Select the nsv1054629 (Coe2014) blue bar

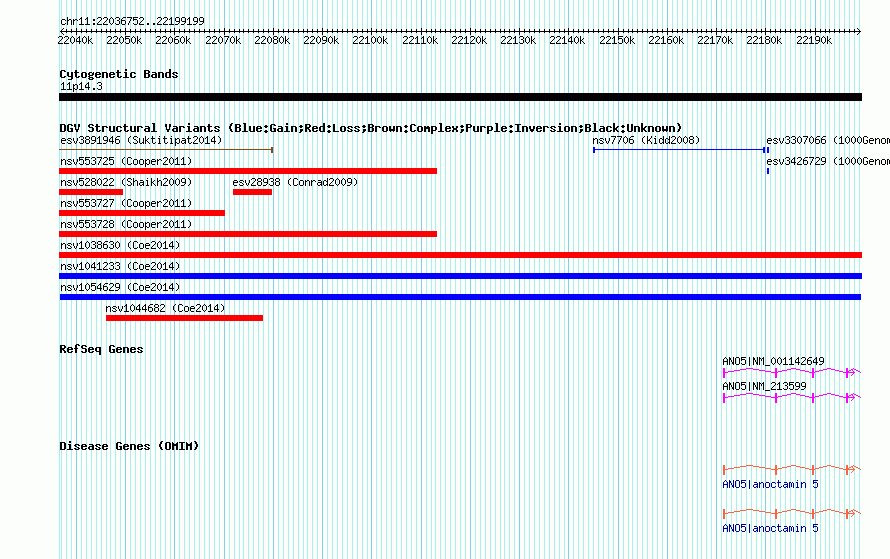point(460,297)
